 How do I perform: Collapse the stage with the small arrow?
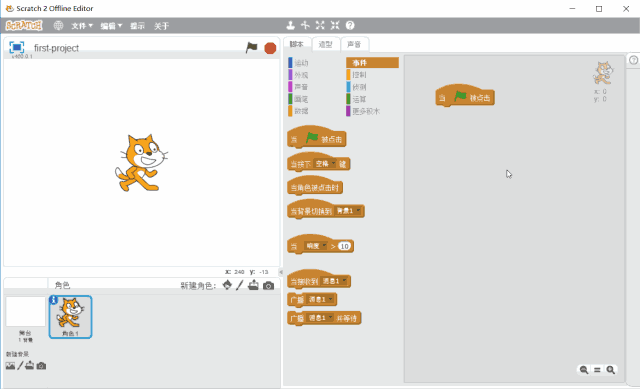tap(281, 272)
